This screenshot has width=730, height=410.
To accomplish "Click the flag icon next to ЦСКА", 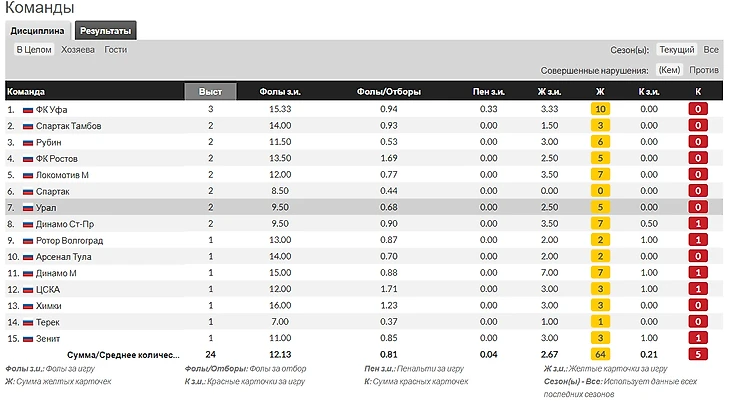I will pos(27,289).
